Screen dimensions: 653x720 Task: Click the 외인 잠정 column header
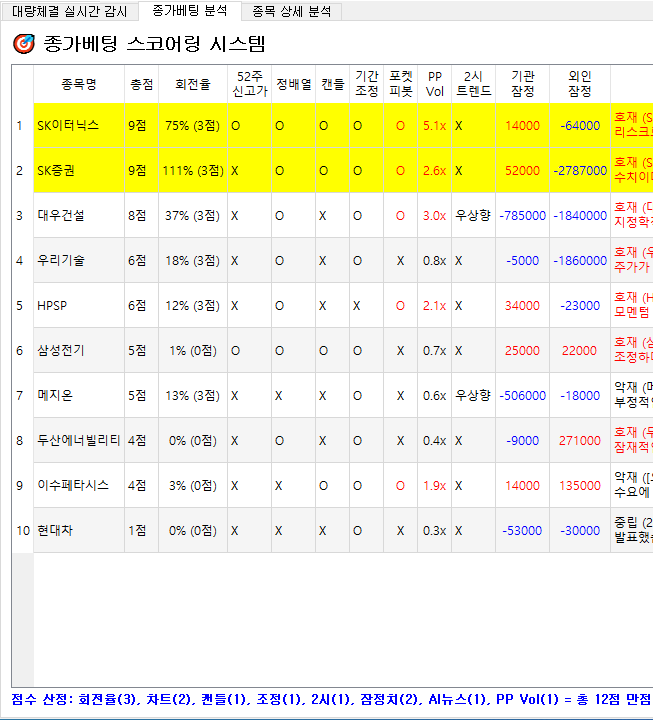coord(580,84)
